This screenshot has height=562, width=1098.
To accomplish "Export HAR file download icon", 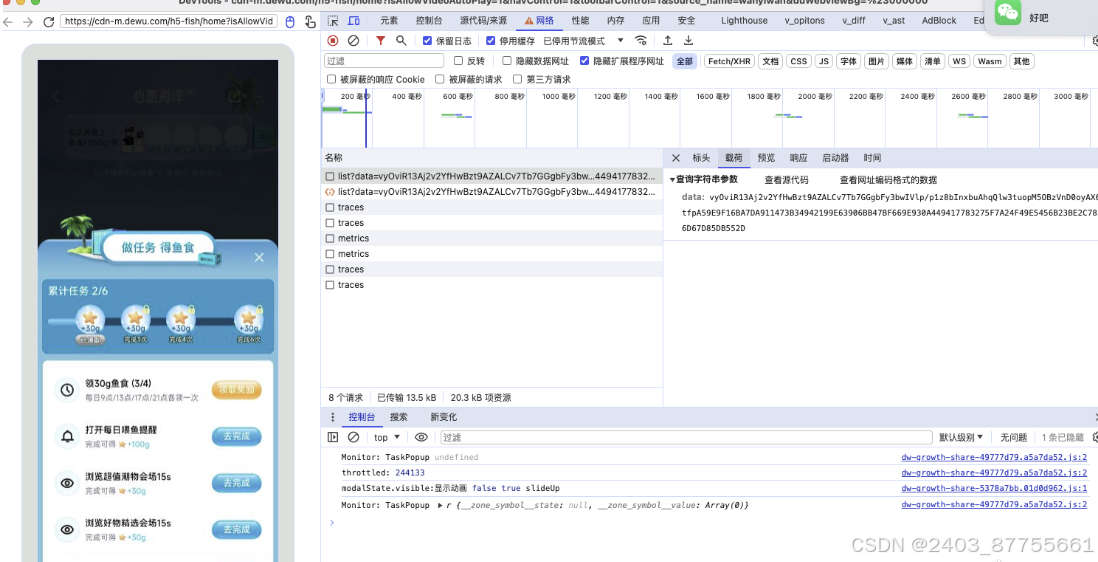I will point(688,41).
